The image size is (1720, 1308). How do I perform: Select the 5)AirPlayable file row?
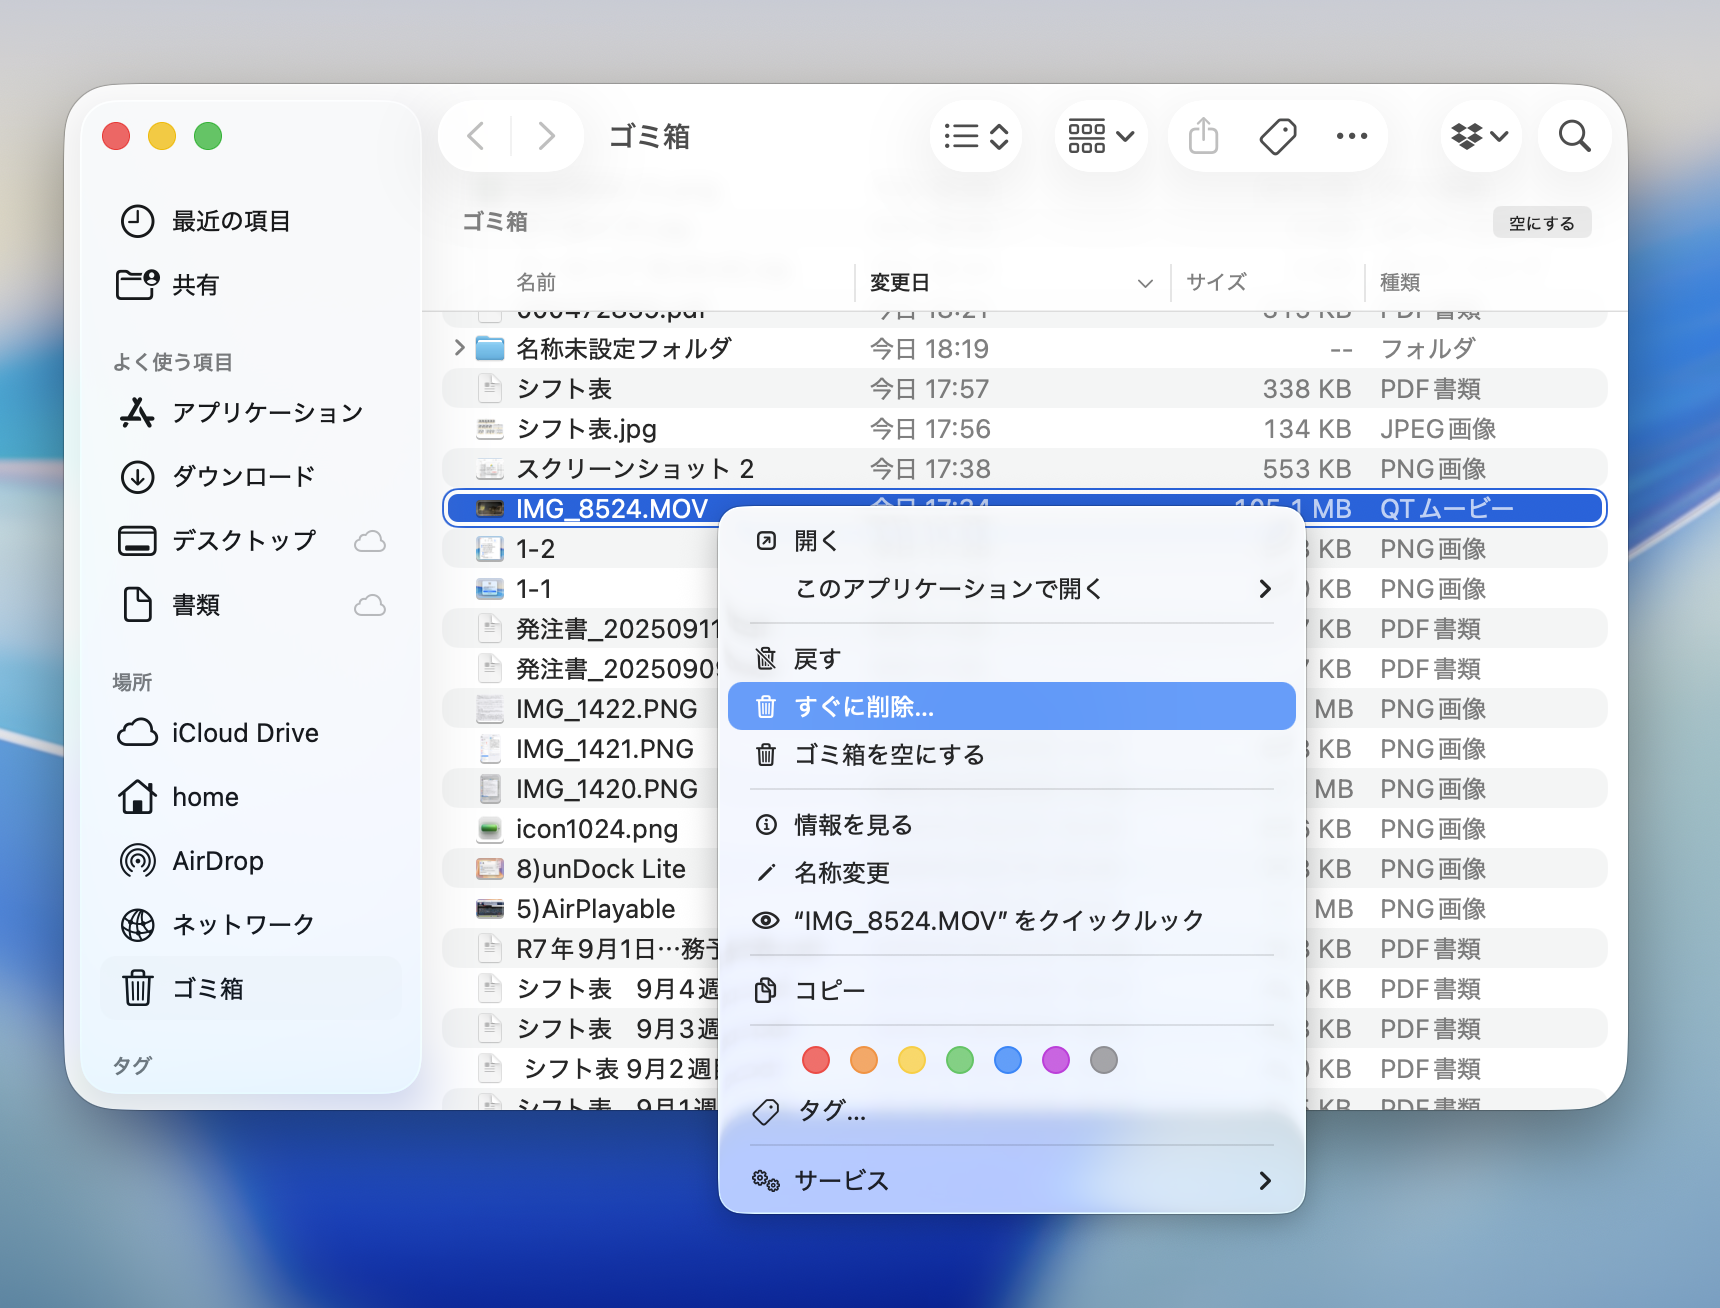click(x=581, y=909)
